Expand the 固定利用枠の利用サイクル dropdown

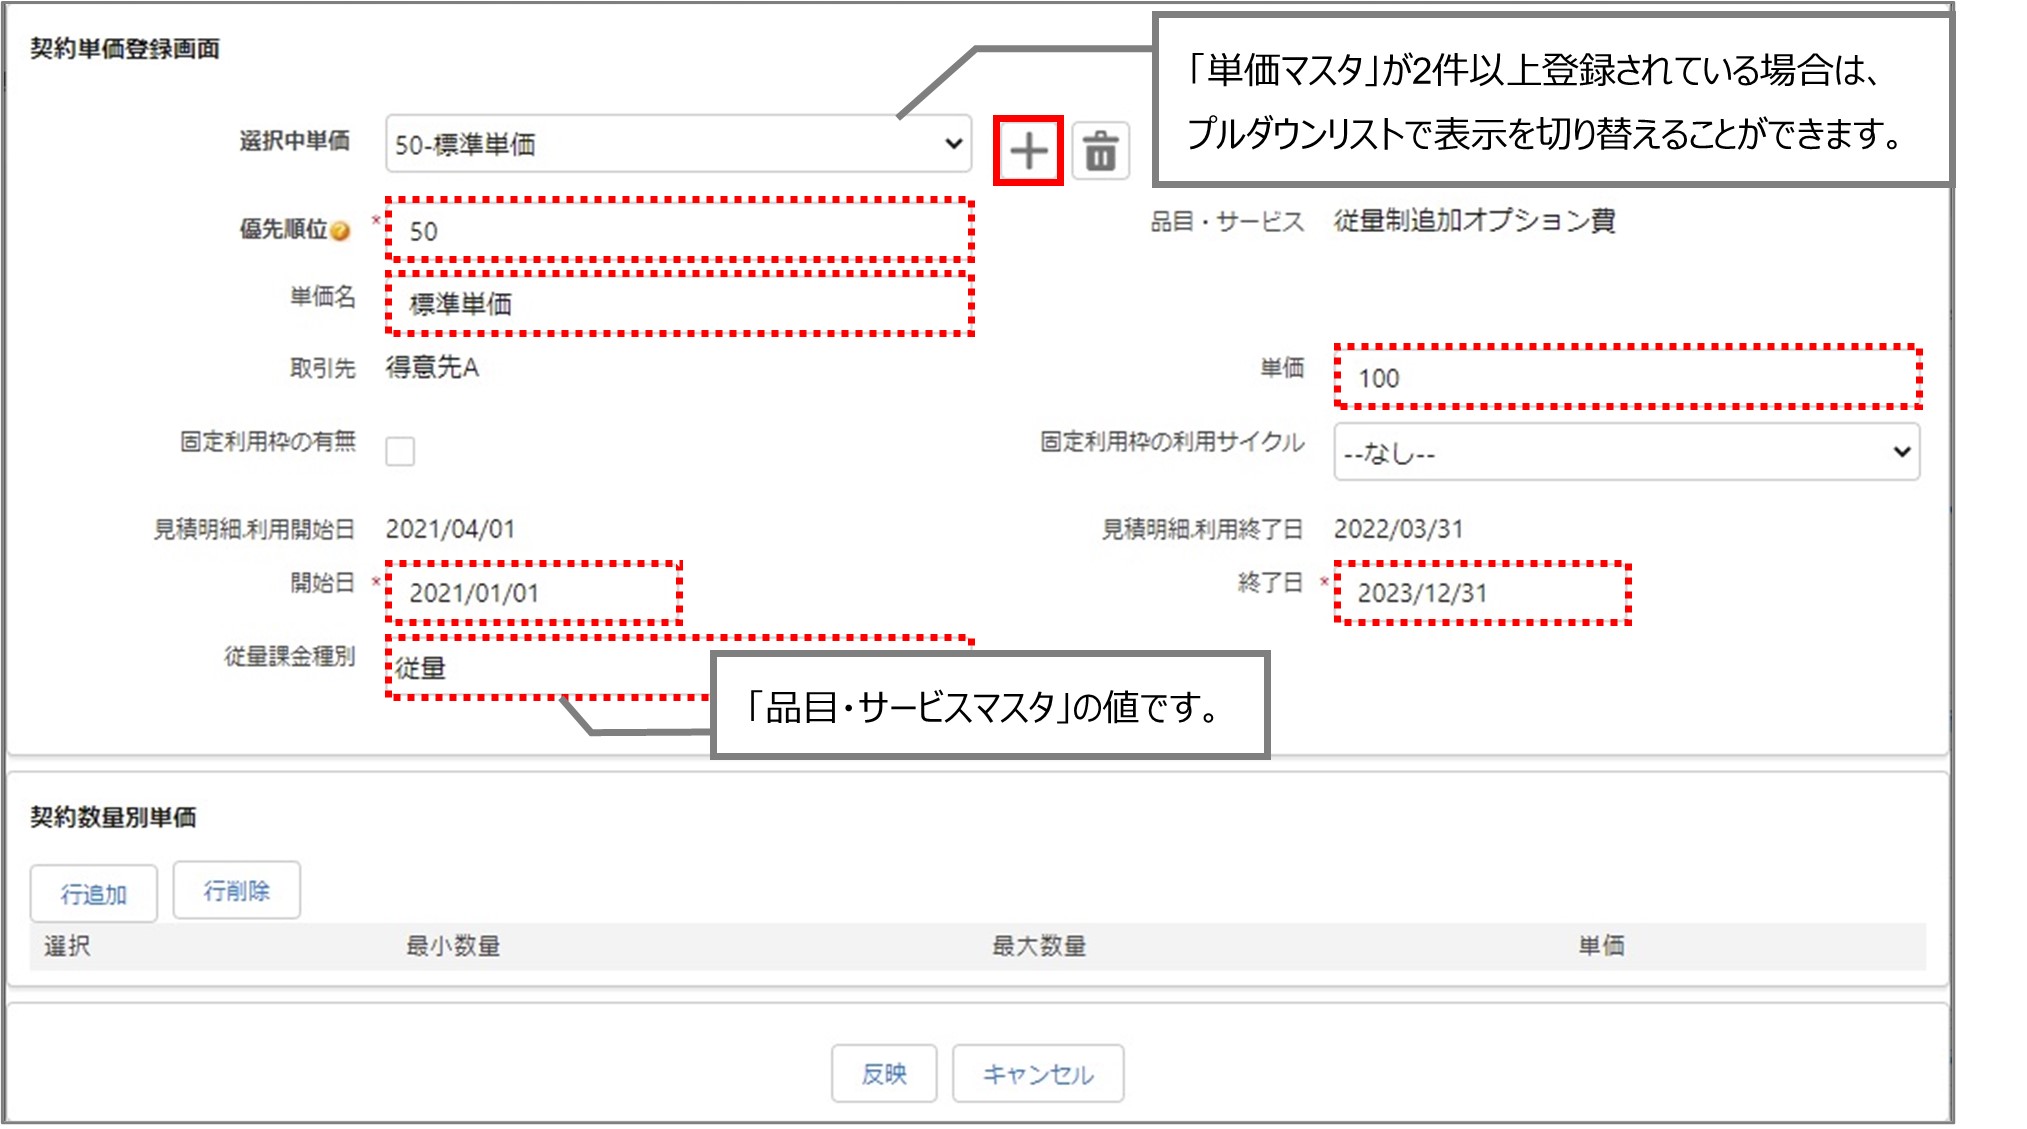(x=1626, y=452)
